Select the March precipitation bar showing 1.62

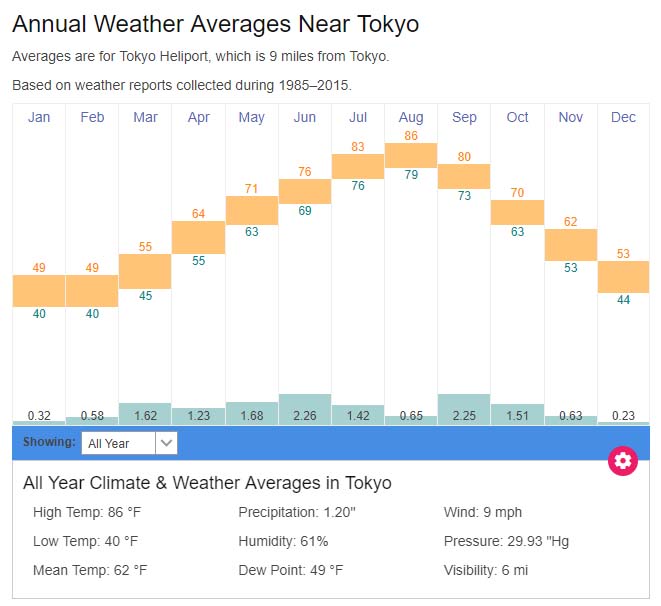[x=145, y=413]
